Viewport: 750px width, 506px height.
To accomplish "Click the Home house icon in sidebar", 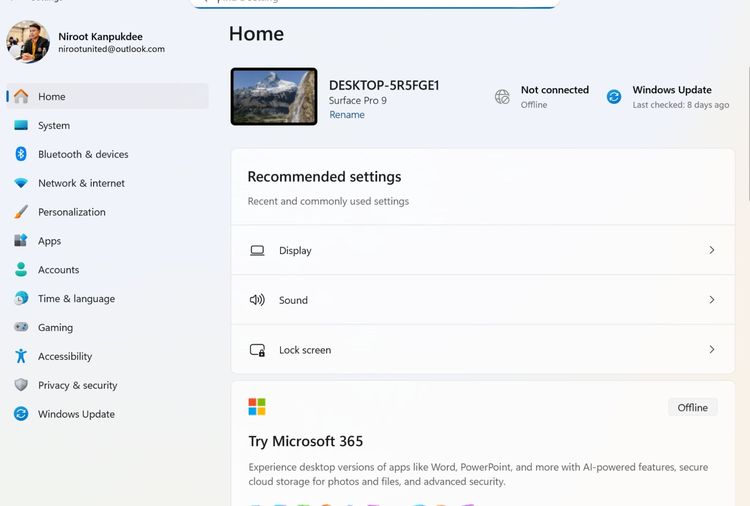I will click(21, 97).
